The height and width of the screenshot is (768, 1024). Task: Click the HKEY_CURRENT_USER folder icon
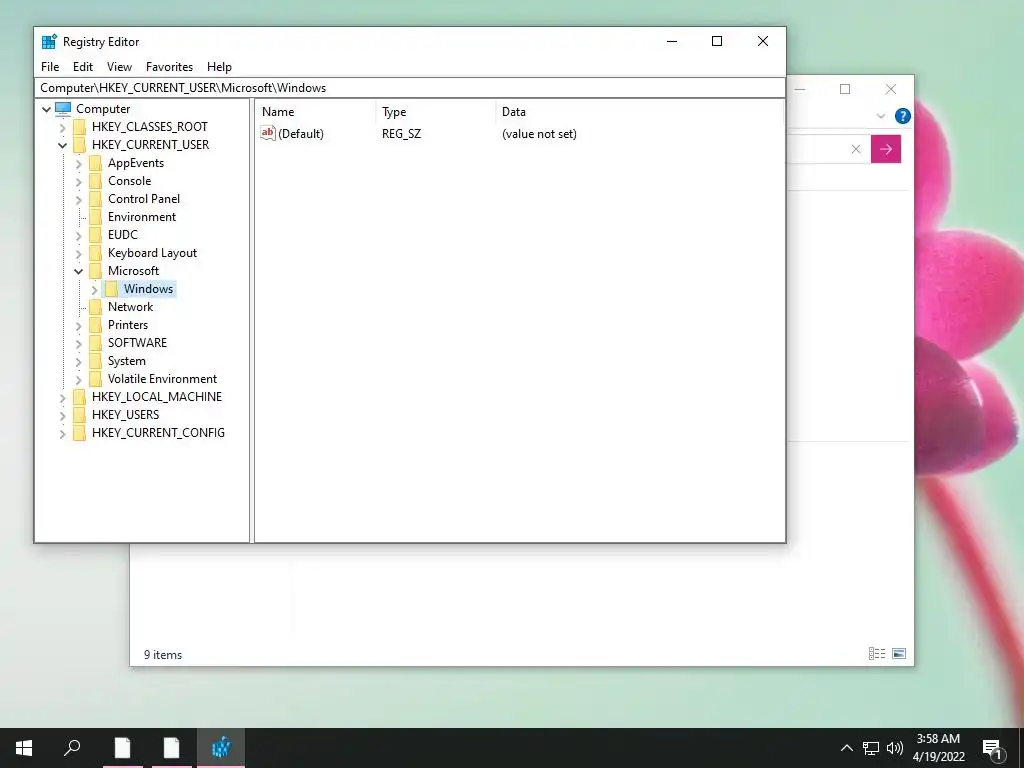[x=79, y=144]
